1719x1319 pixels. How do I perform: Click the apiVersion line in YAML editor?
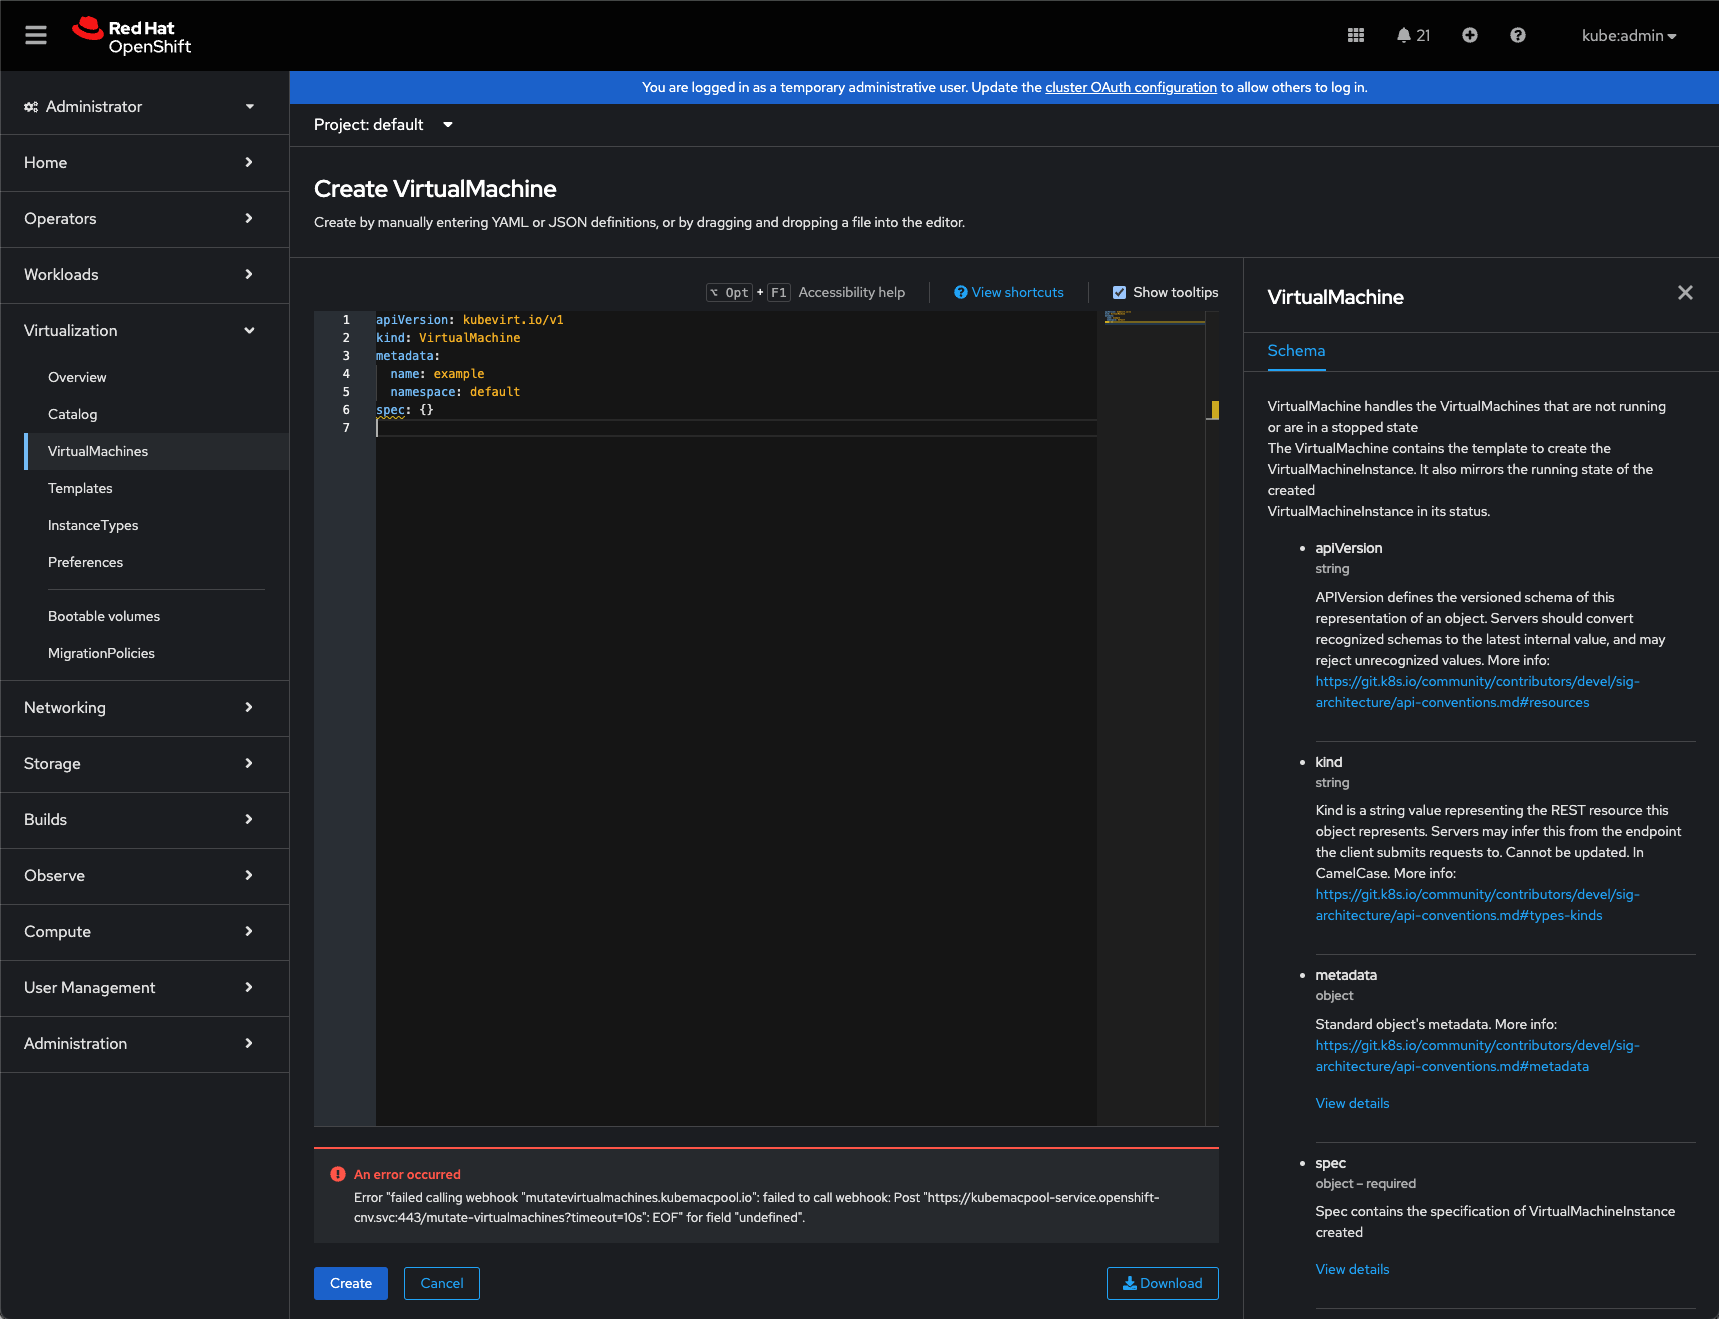[x=470, y=320]
